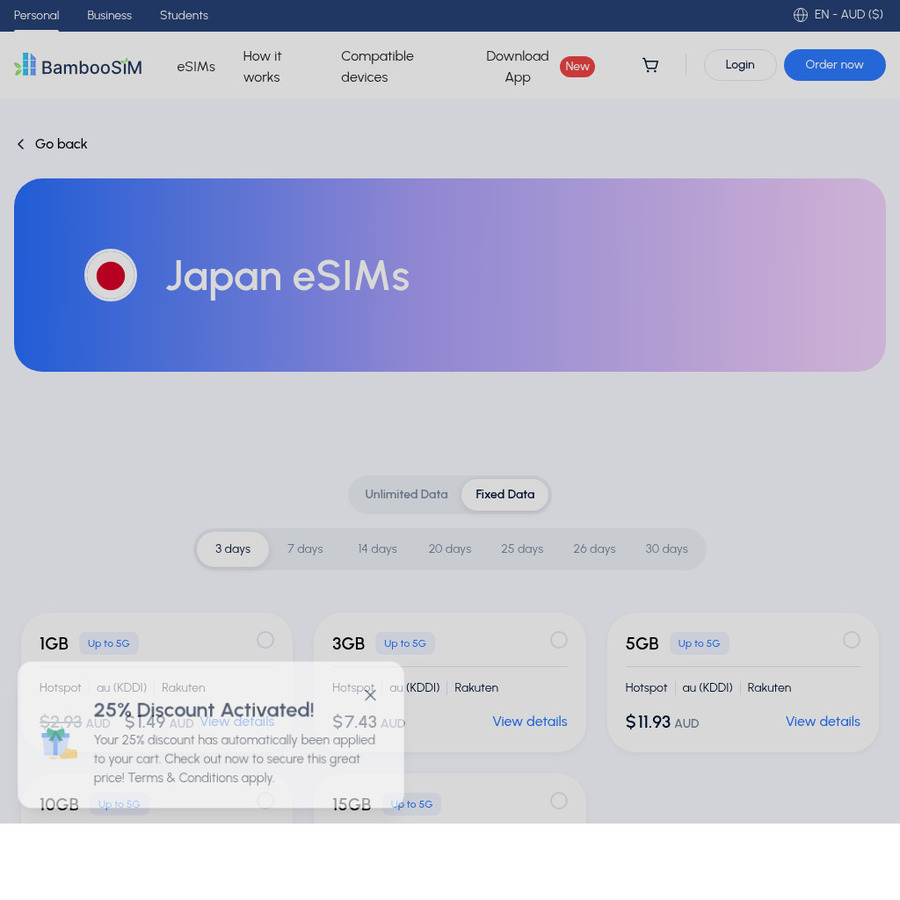Select the 7 days duration
The width and height of the screenshot is (900, 900).
305,549
